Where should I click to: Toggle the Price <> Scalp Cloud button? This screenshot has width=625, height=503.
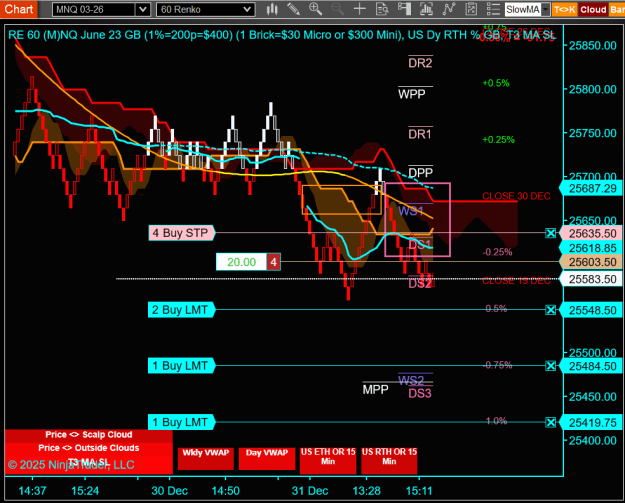coord(88,435)
